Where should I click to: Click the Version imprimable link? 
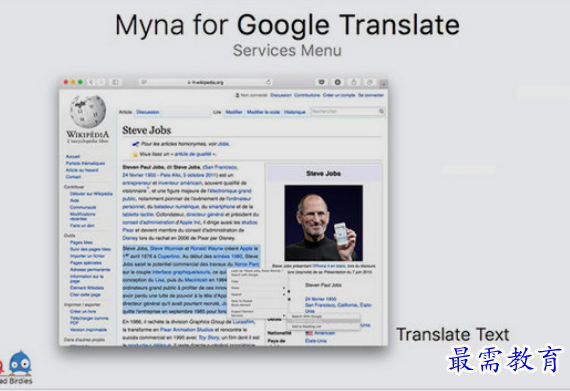[x=88, y=330]
